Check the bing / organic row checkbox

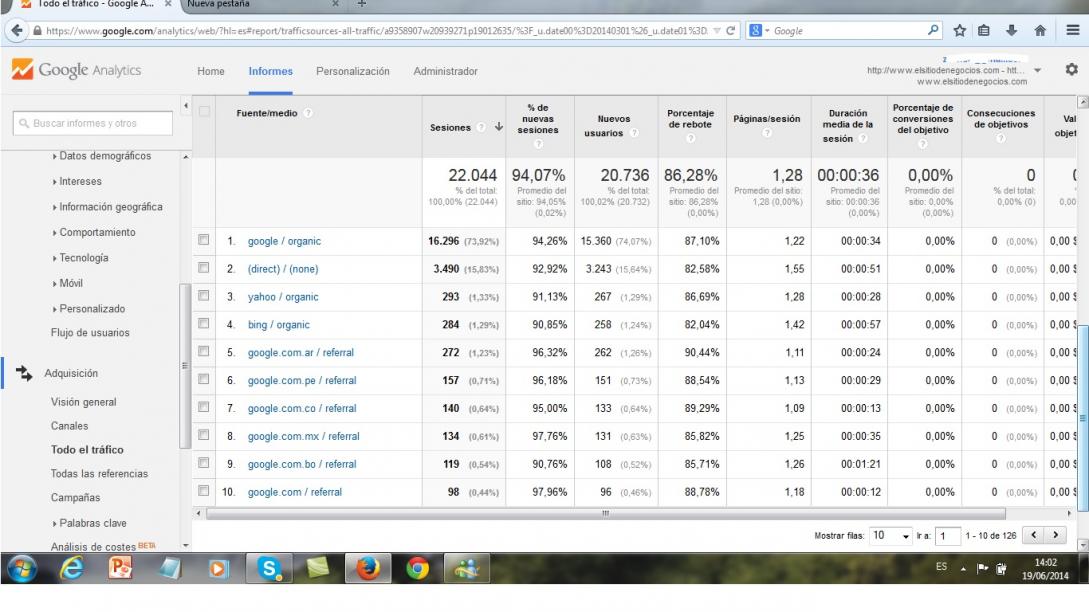pos(203,323)
